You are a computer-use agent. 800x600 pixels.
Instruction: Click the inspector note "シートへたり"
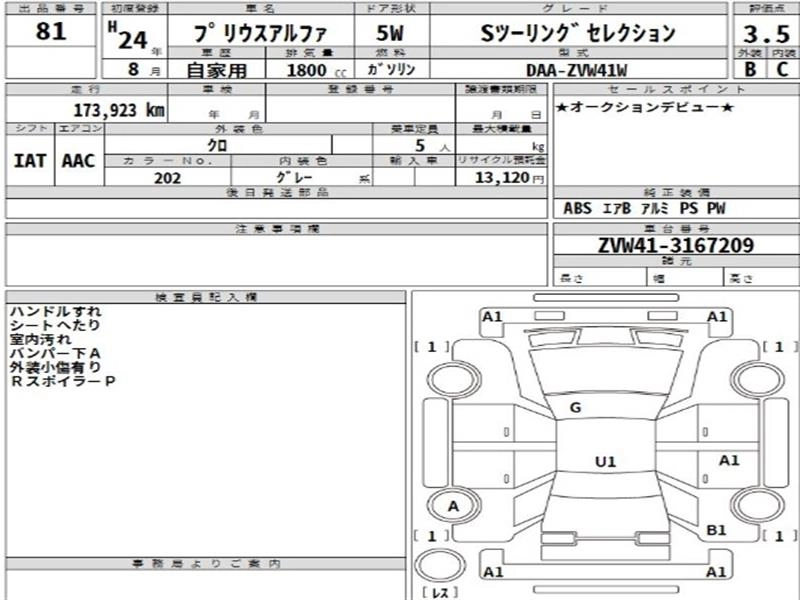click(55, 325)
